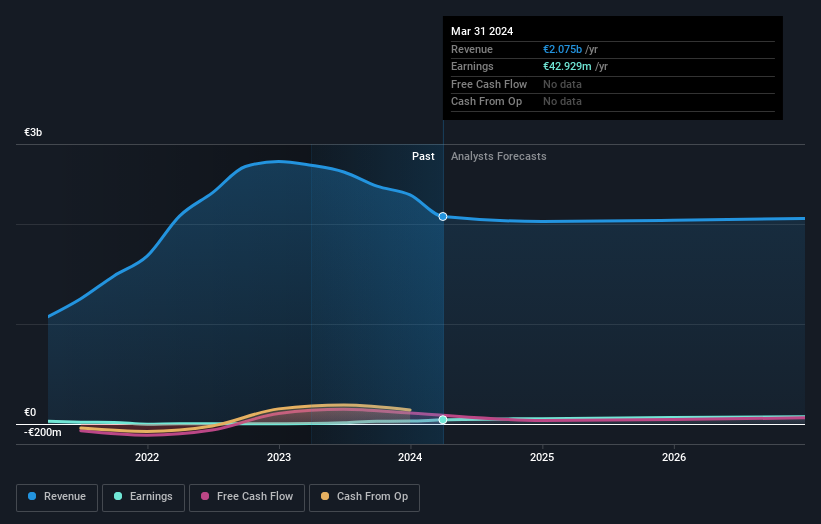The width and height of the screenshot is (821, 524).
Task: Click the Analysts Forecasts label
Action: coord(498,157)
